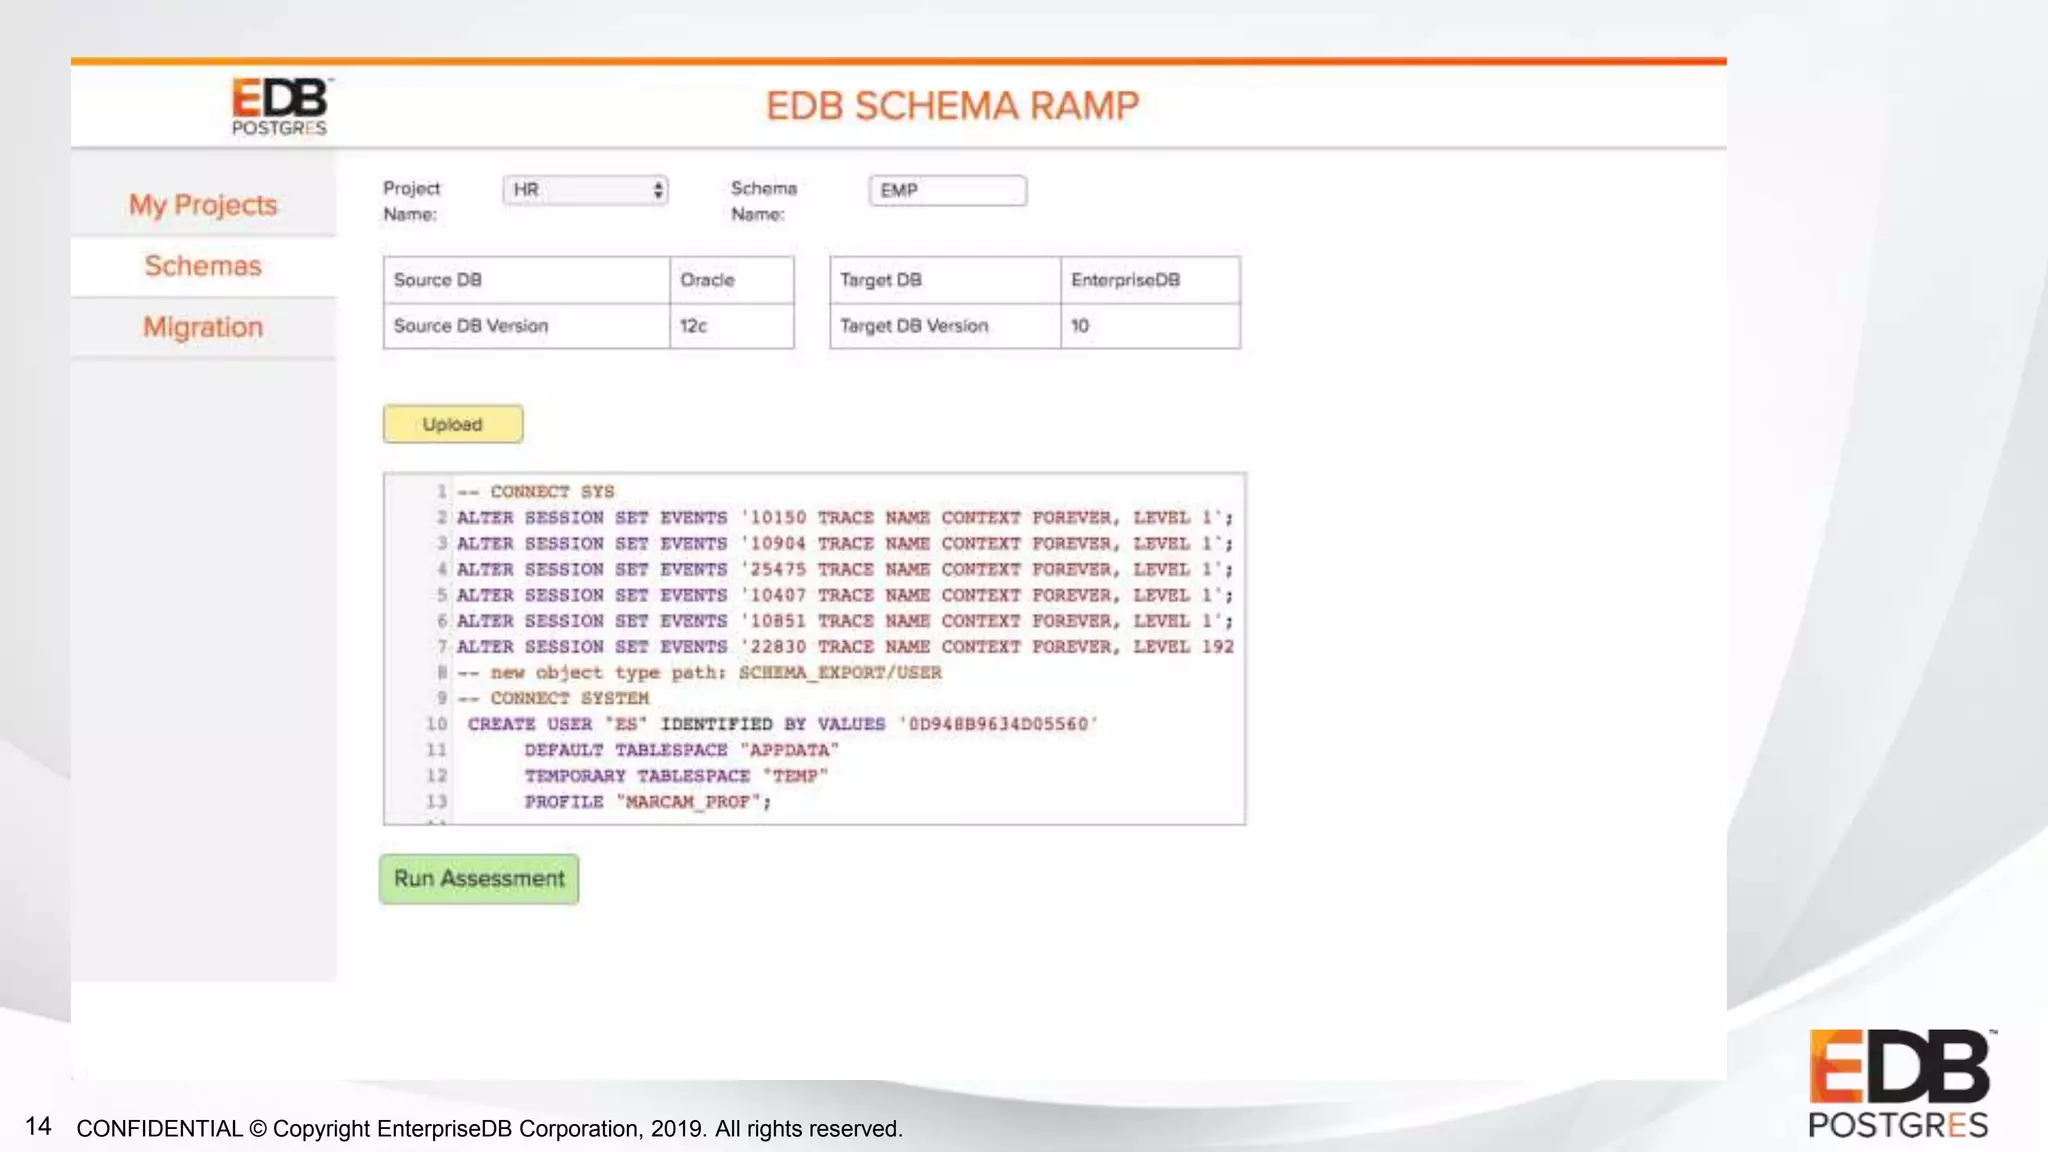
Task: Click the 12c source version cell
Action: (x=731, y=326)
